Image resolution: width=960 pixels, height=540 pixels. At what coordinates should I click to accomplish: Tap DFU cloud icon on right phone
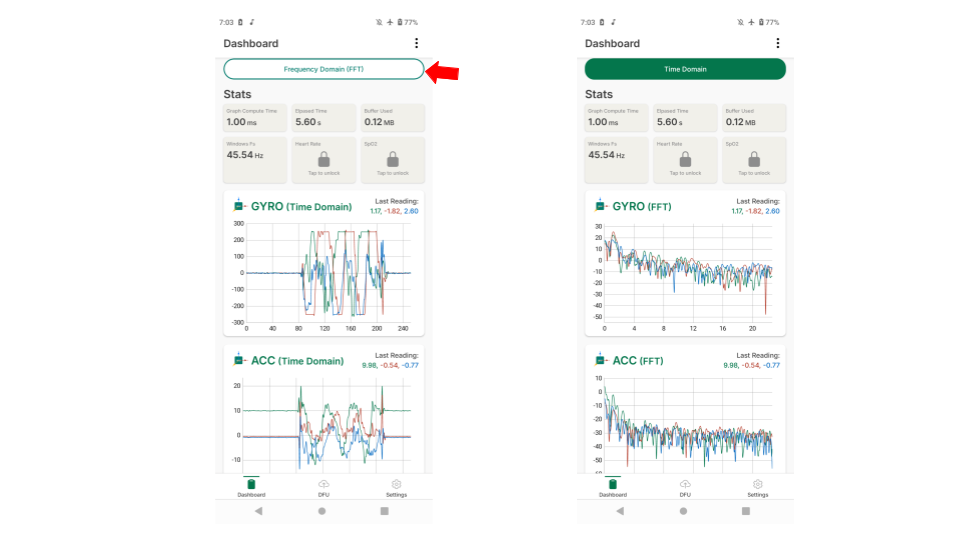pos(685,484)
